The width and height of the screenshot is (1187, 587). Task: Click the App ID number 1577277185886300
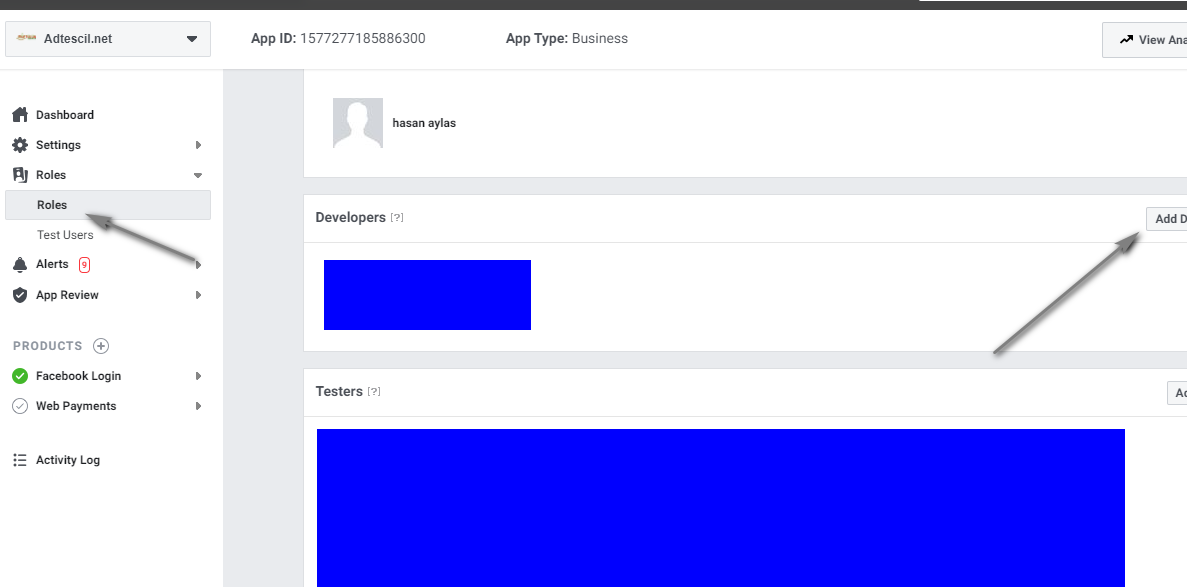(x=363, y=39)
